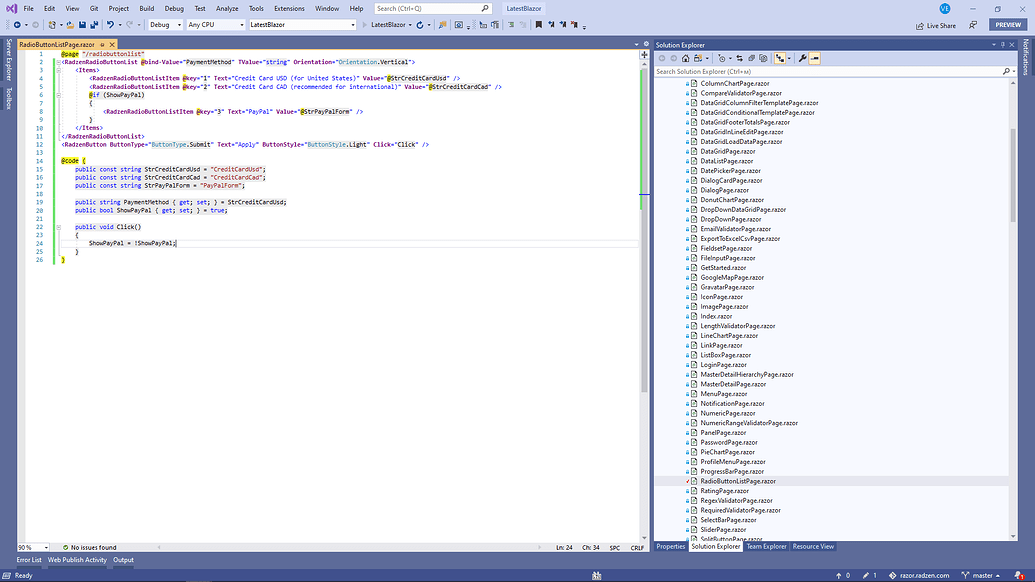Sync Solution Explorer with active document

740,58
